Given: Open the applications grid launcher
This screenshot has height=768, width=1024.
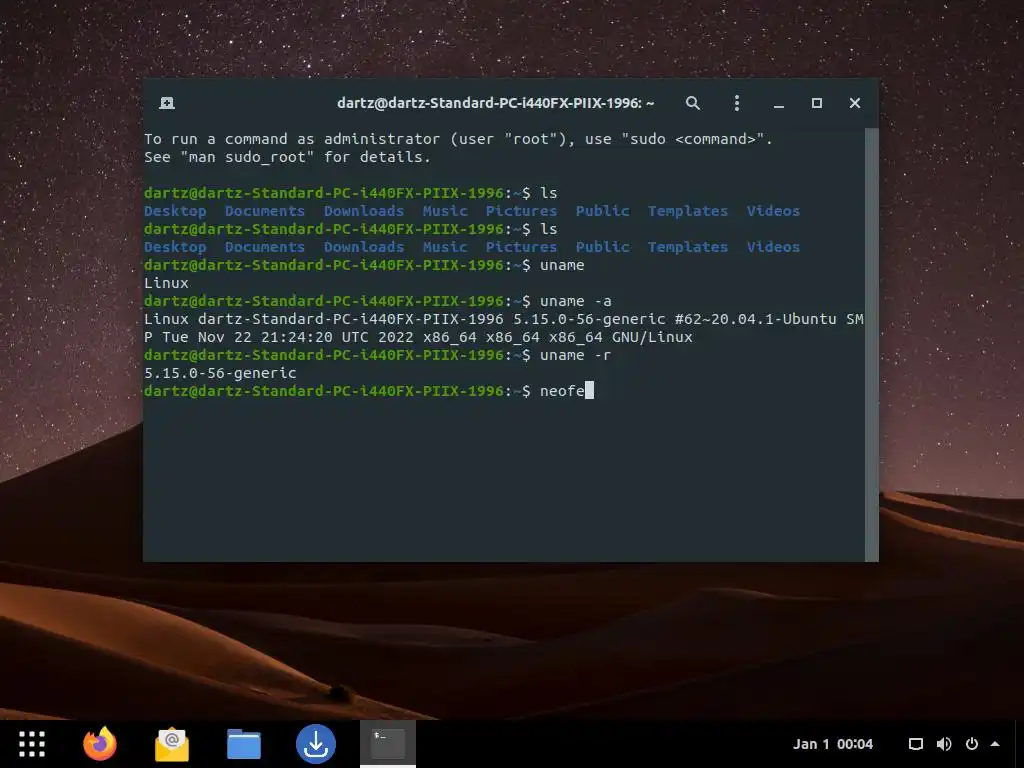Looking at the screenshot, I should 31,744.
